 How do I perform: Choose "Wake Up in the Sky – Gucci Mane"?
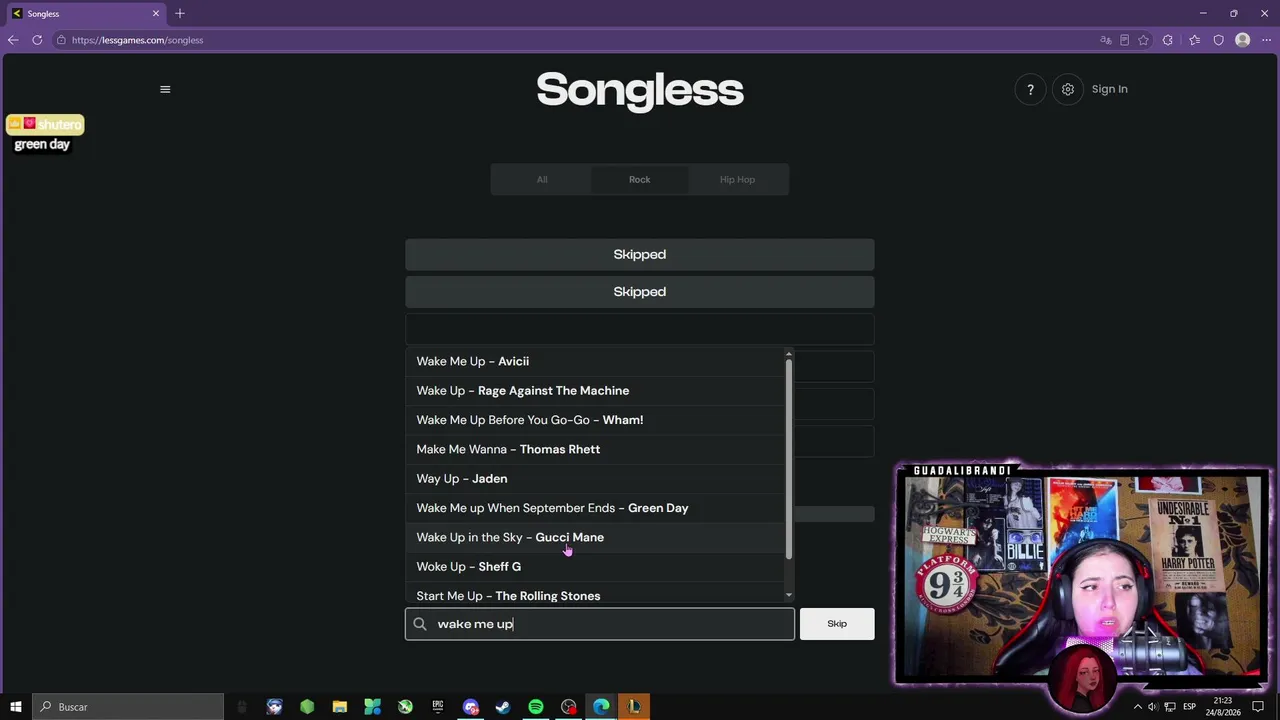pos(595,537)
